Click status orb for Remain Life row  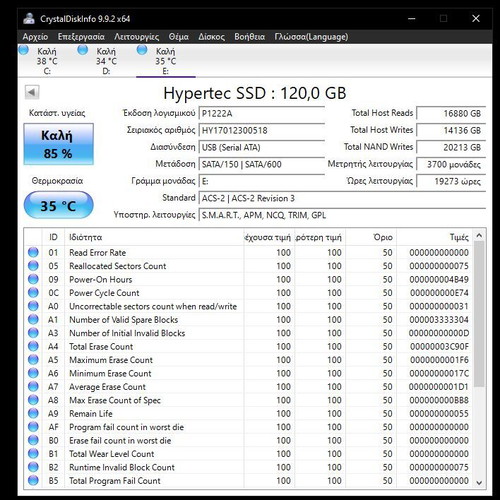33,413
